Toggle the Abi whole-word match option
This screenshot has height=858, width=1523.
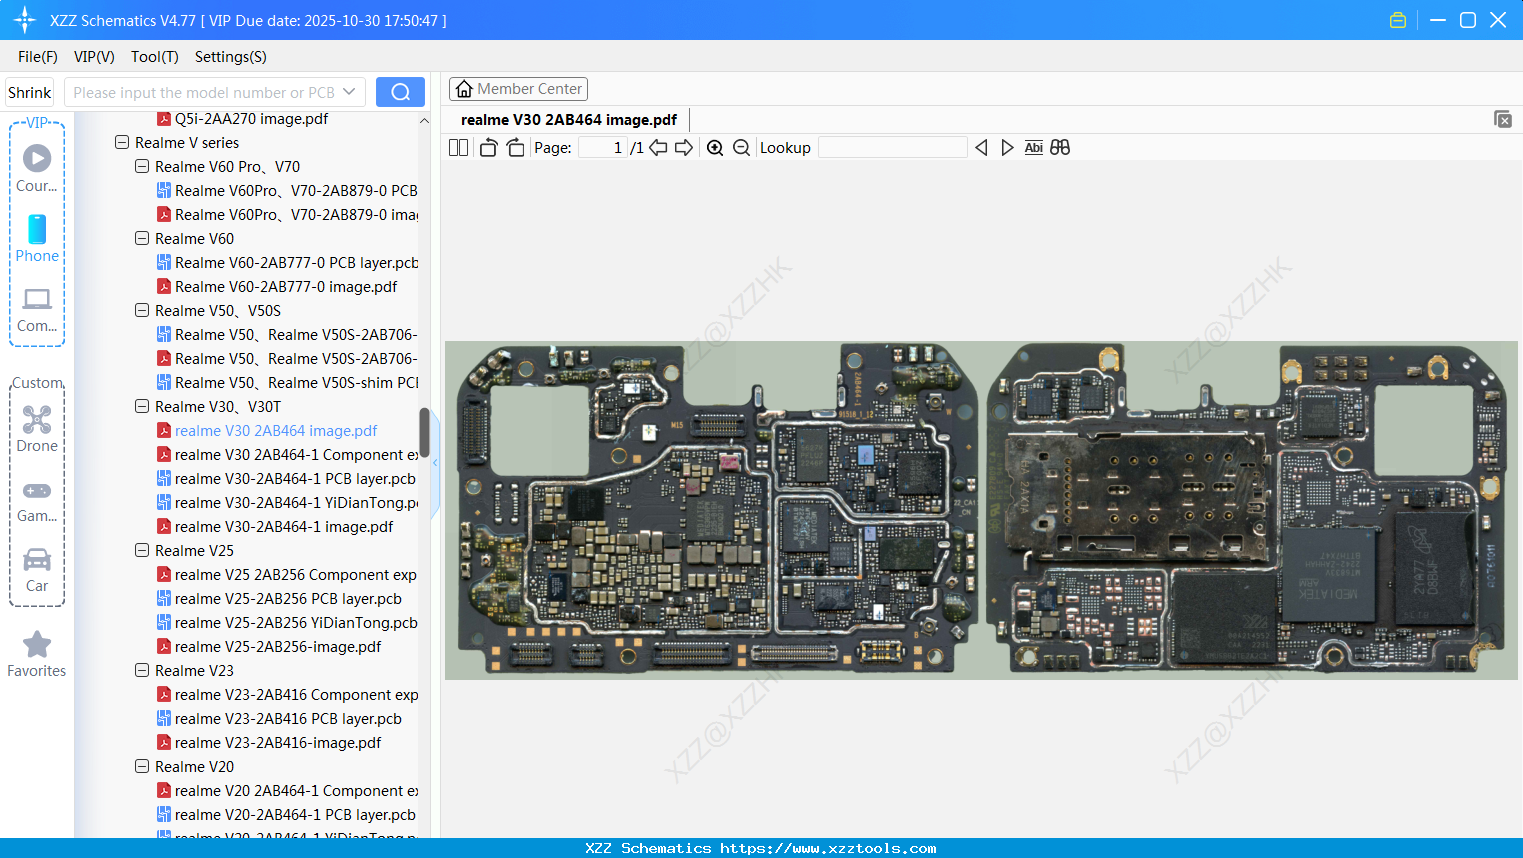(1033, 148)
